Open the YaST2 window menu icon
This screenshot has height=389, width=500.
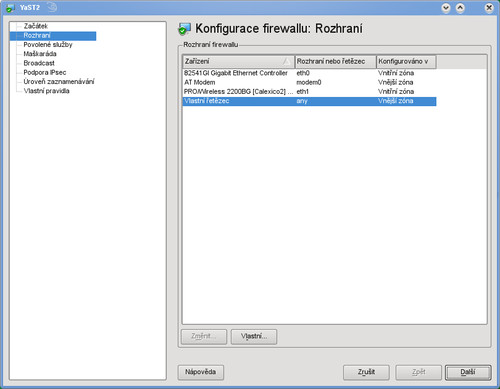point(11,7)
